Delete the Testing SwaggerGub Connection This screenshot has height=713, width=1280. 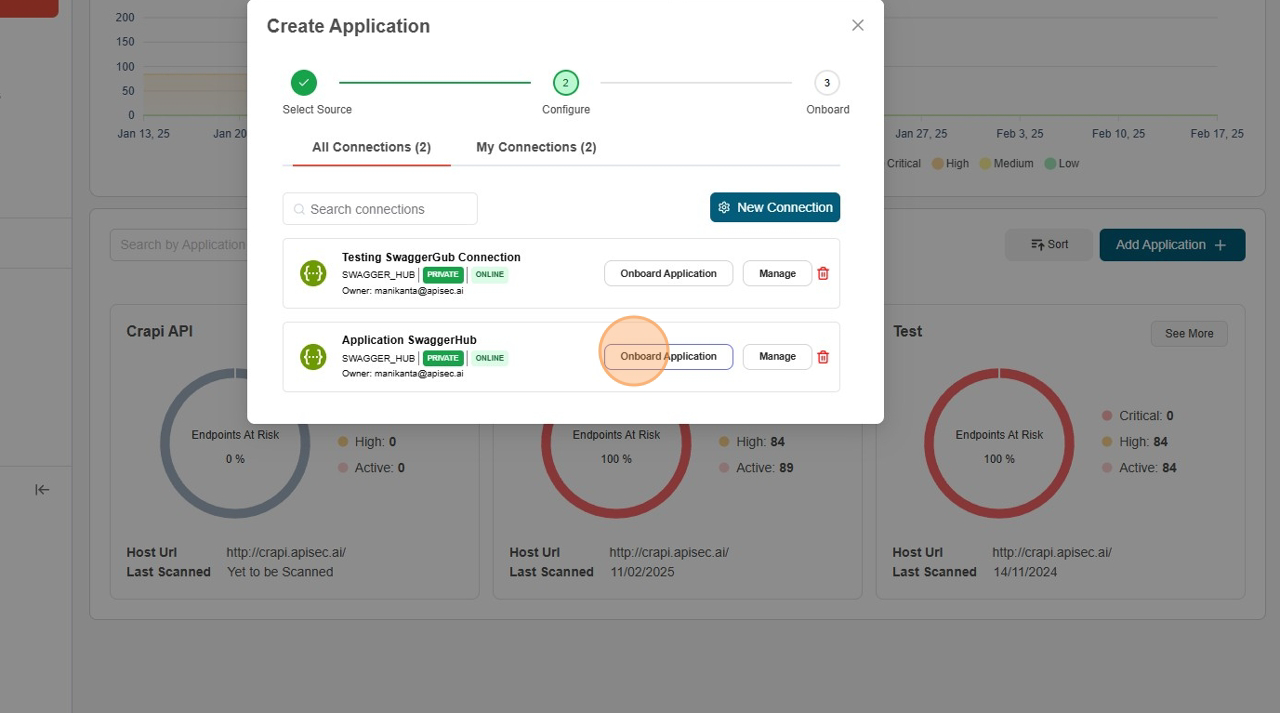point(823,273)
